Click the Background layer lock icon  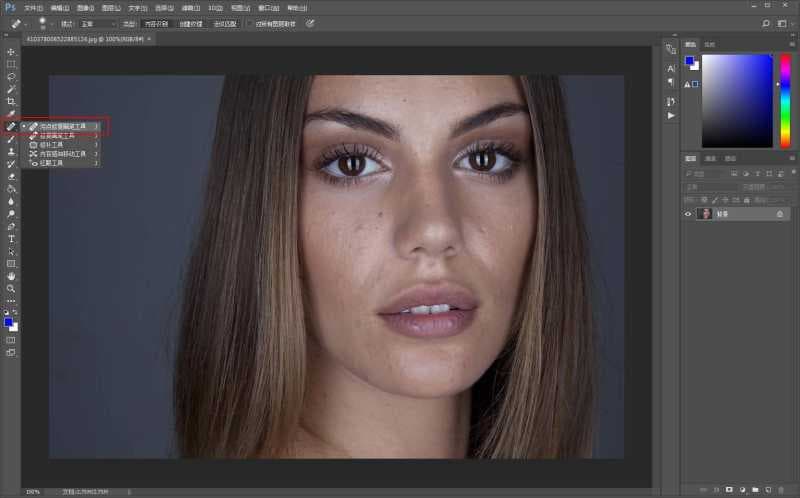780,214
